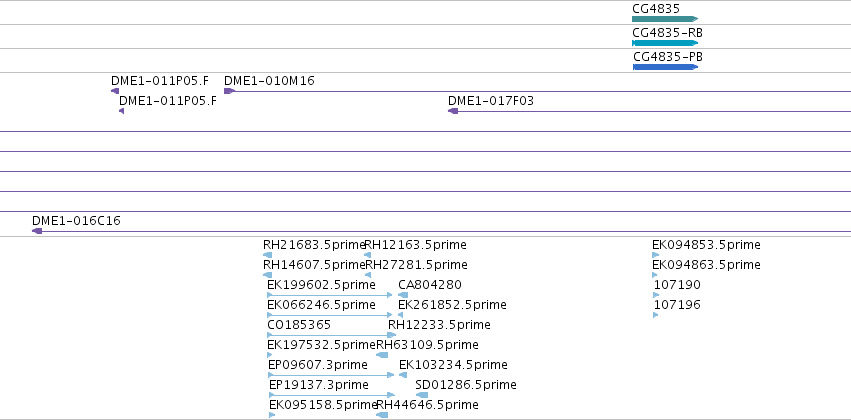The height and width of the screenshot is (420, 851).
Task: Select the EK094863.5prime EST label
Action: click(706, 265)
